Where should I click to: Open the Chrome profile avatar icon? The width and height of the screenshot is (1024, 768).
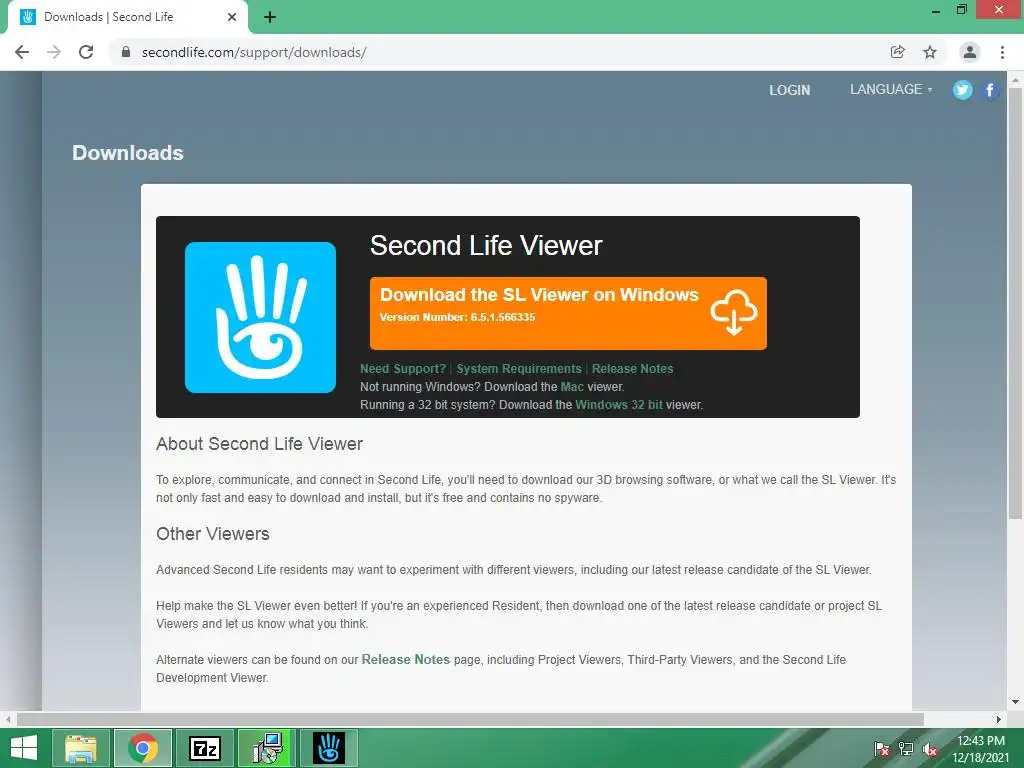click(x=970, y=52)
